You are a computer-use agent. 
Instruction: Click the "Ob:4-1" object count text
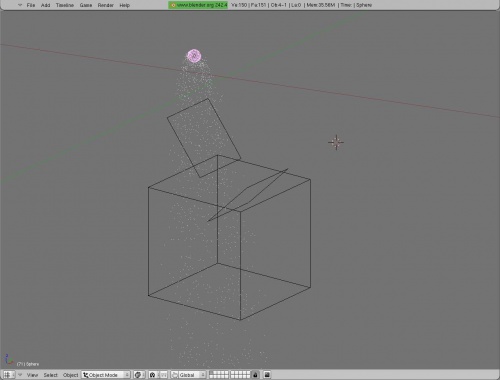[x=279, y=5]
